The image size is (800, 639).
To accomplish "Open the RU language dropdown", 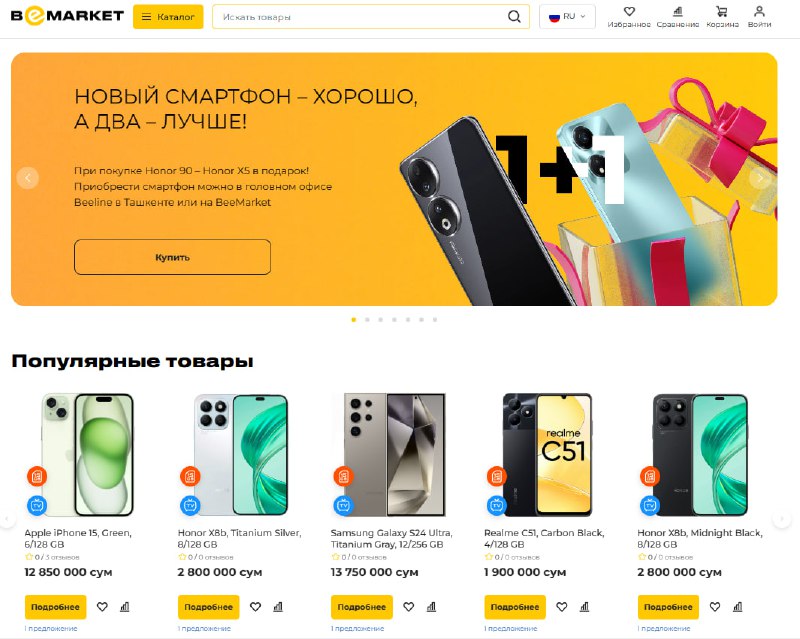I will tap(567, 16).
